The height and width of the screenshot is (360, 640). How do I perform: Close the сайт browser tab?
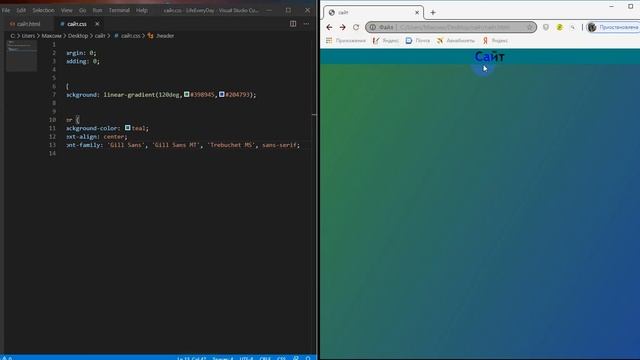417,13
